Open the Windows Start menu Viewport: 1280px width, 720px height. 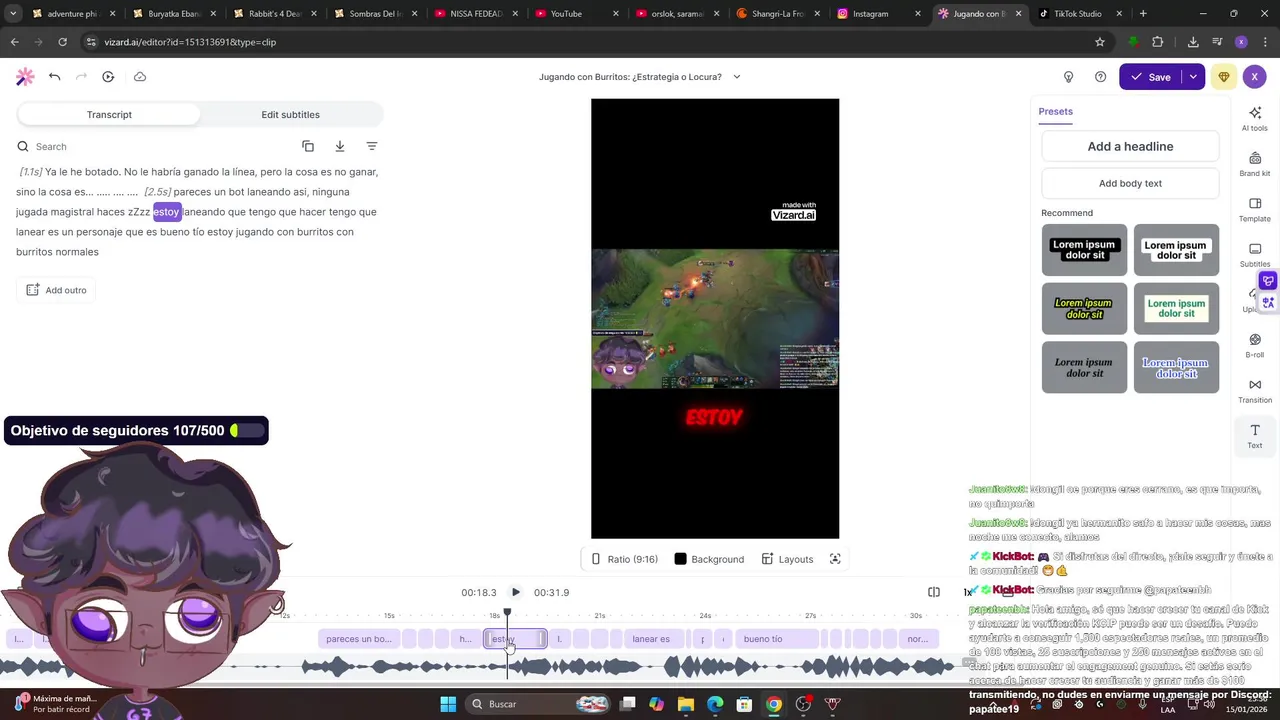[x=448, y=704]
